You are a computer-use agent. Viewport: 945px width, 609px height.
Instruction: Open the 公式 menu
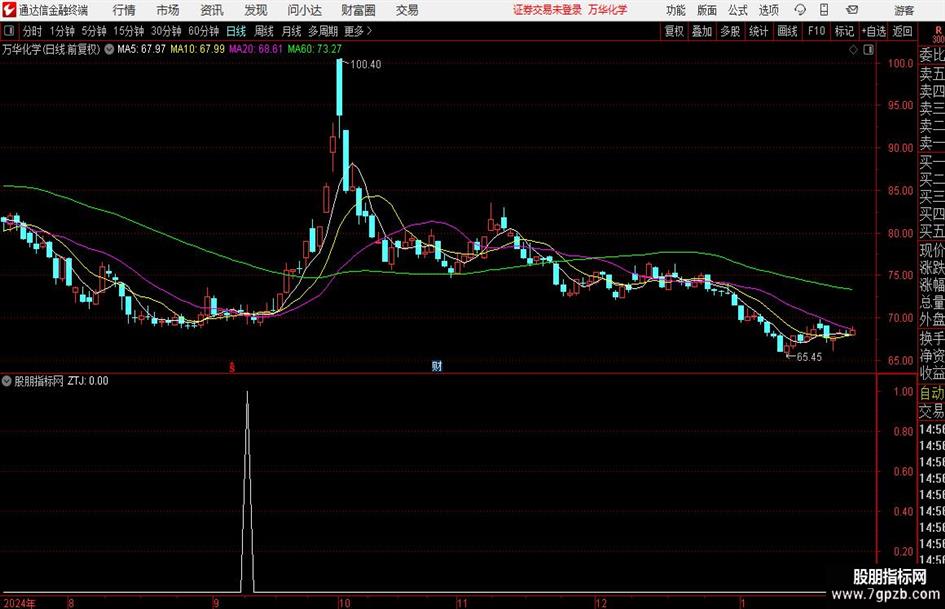tap(738, 10)
